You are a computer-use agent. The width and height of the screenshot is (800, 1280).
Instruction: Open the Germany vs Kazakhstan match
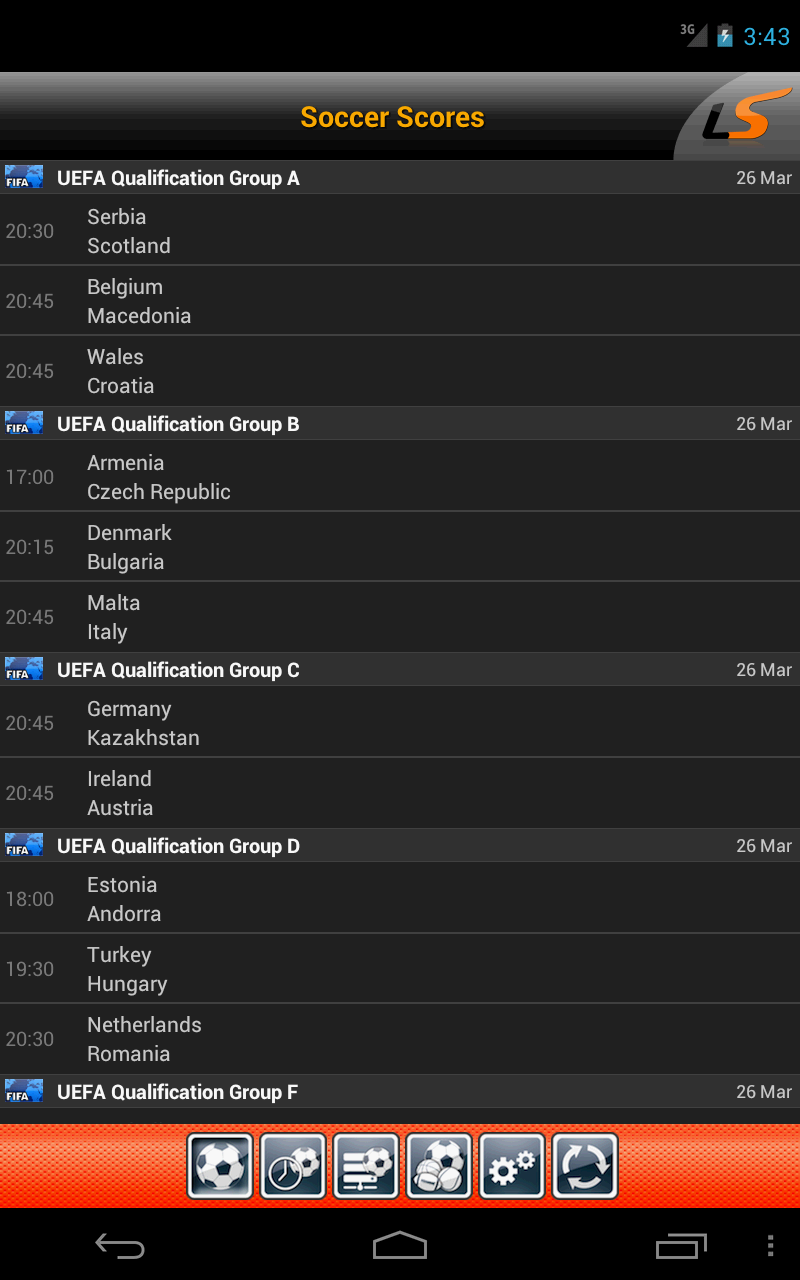pyautogui.click(x=400, y=722)
